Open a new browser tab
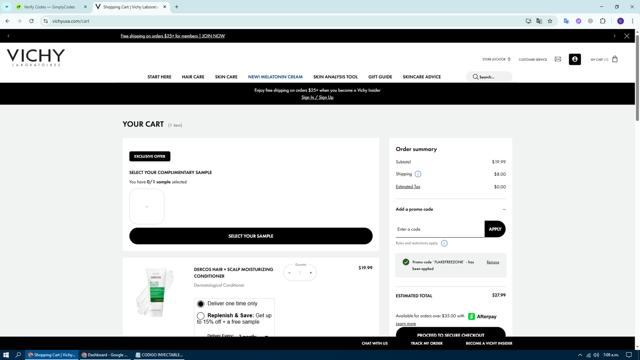The height and width of the screenshot is (360, 640). [176, 7]
